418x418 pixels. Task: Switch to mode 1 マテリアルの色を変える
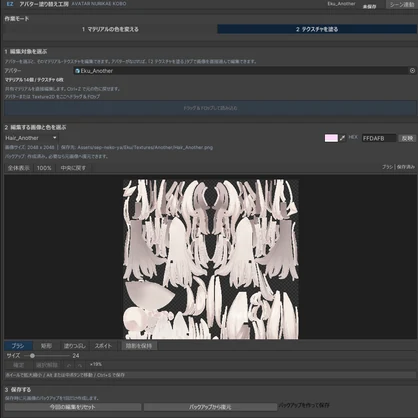110,29
